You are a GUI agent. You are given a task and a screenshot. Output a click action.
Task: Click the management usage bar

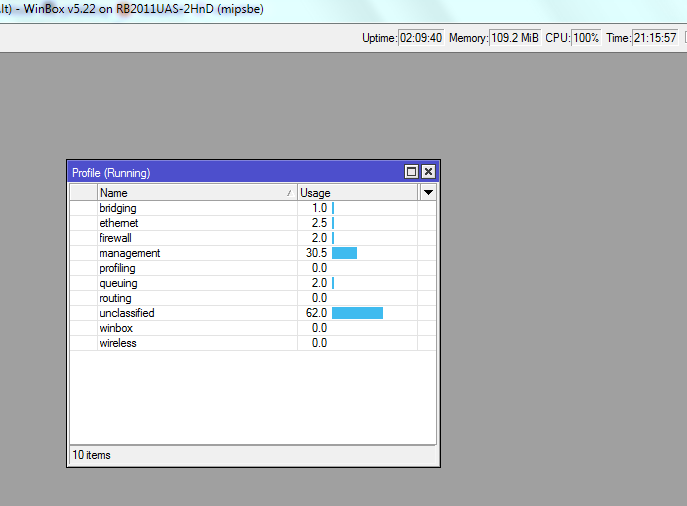(x=344, y=253)
